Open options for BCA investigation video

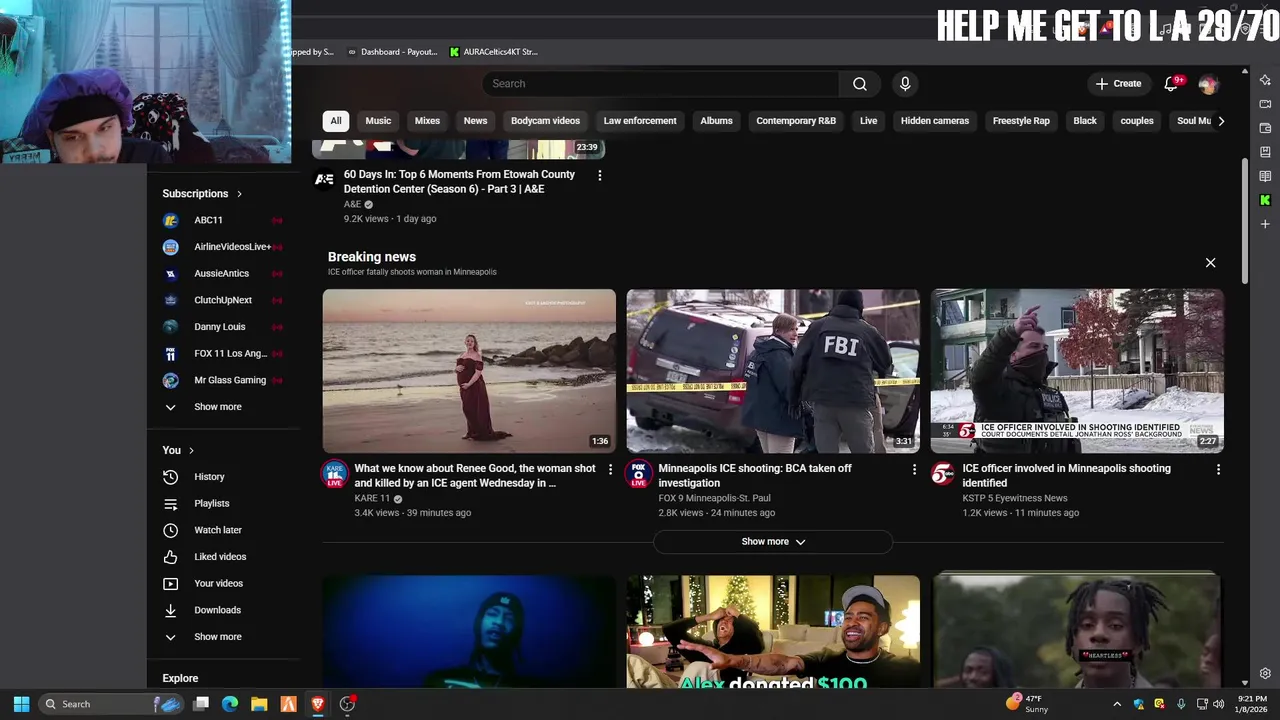point(914,469)
